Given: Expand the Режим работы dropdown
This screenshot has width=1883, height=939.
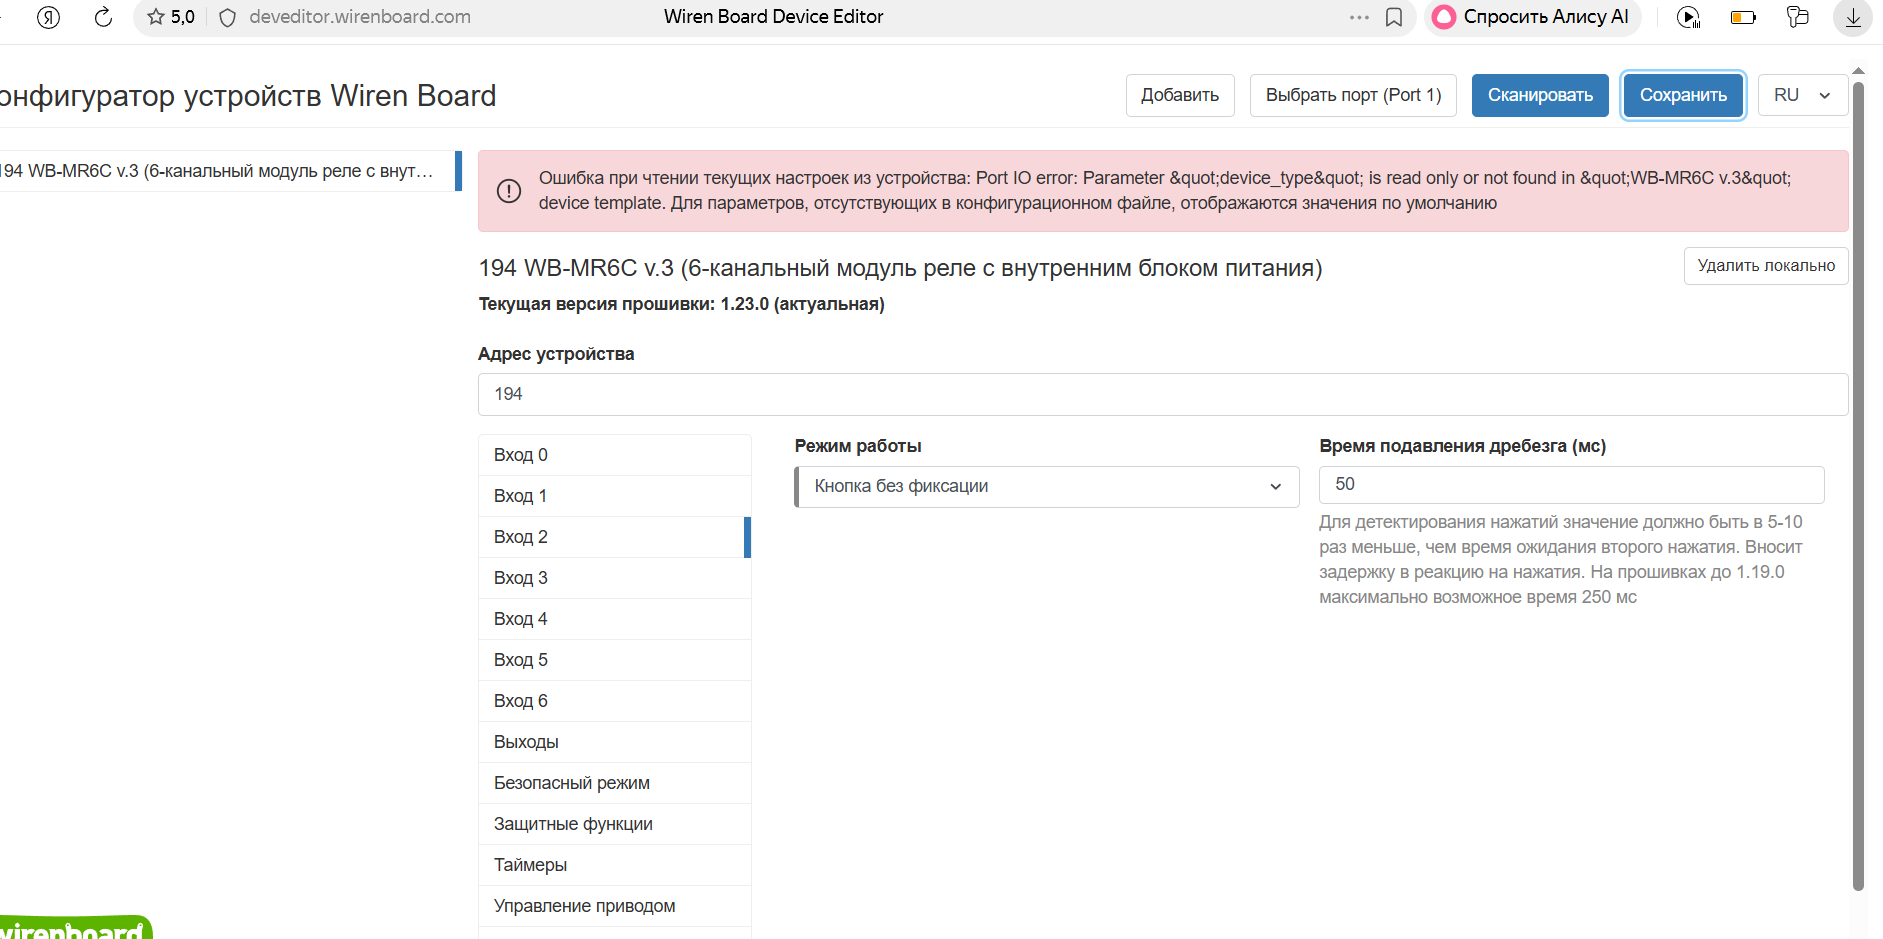Looking at the screenshot, I should [1046, 487].
